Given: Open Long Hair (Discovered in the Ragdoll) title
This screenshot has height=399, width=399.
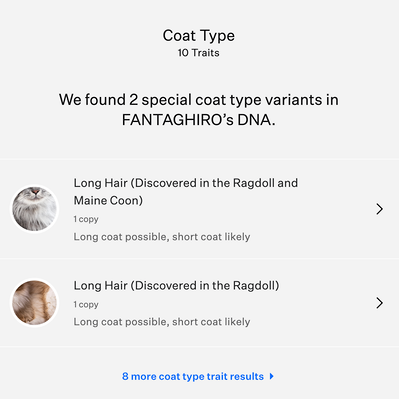Looking at the screenshot, I should (176, 286).
